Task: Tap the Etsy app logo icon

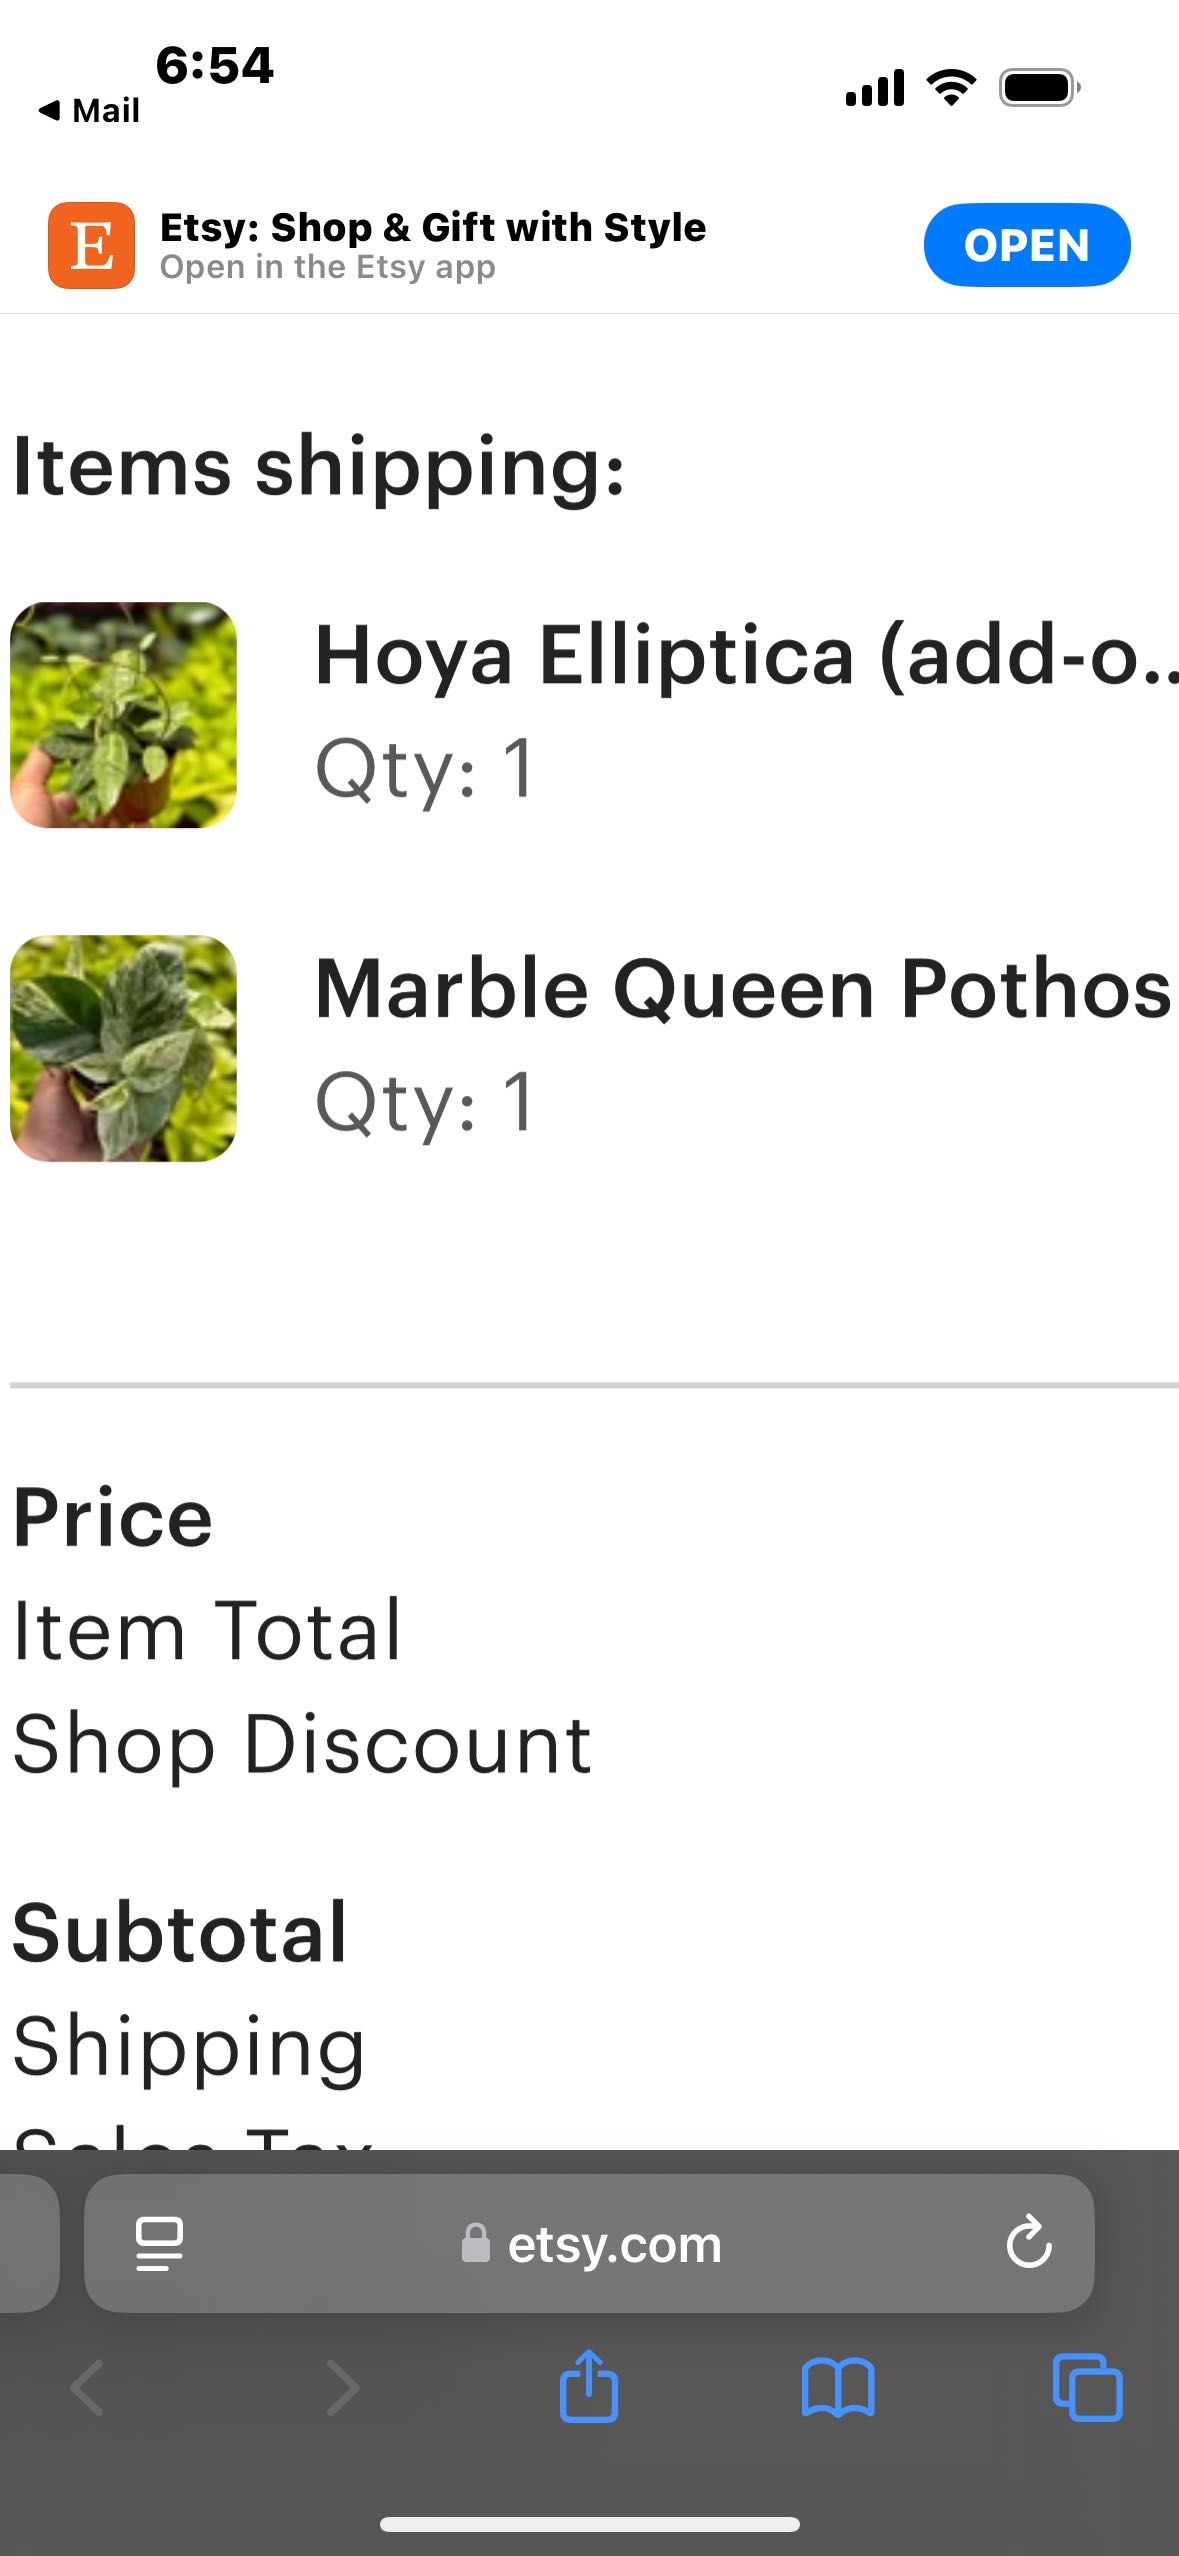Action: point(91,245)
